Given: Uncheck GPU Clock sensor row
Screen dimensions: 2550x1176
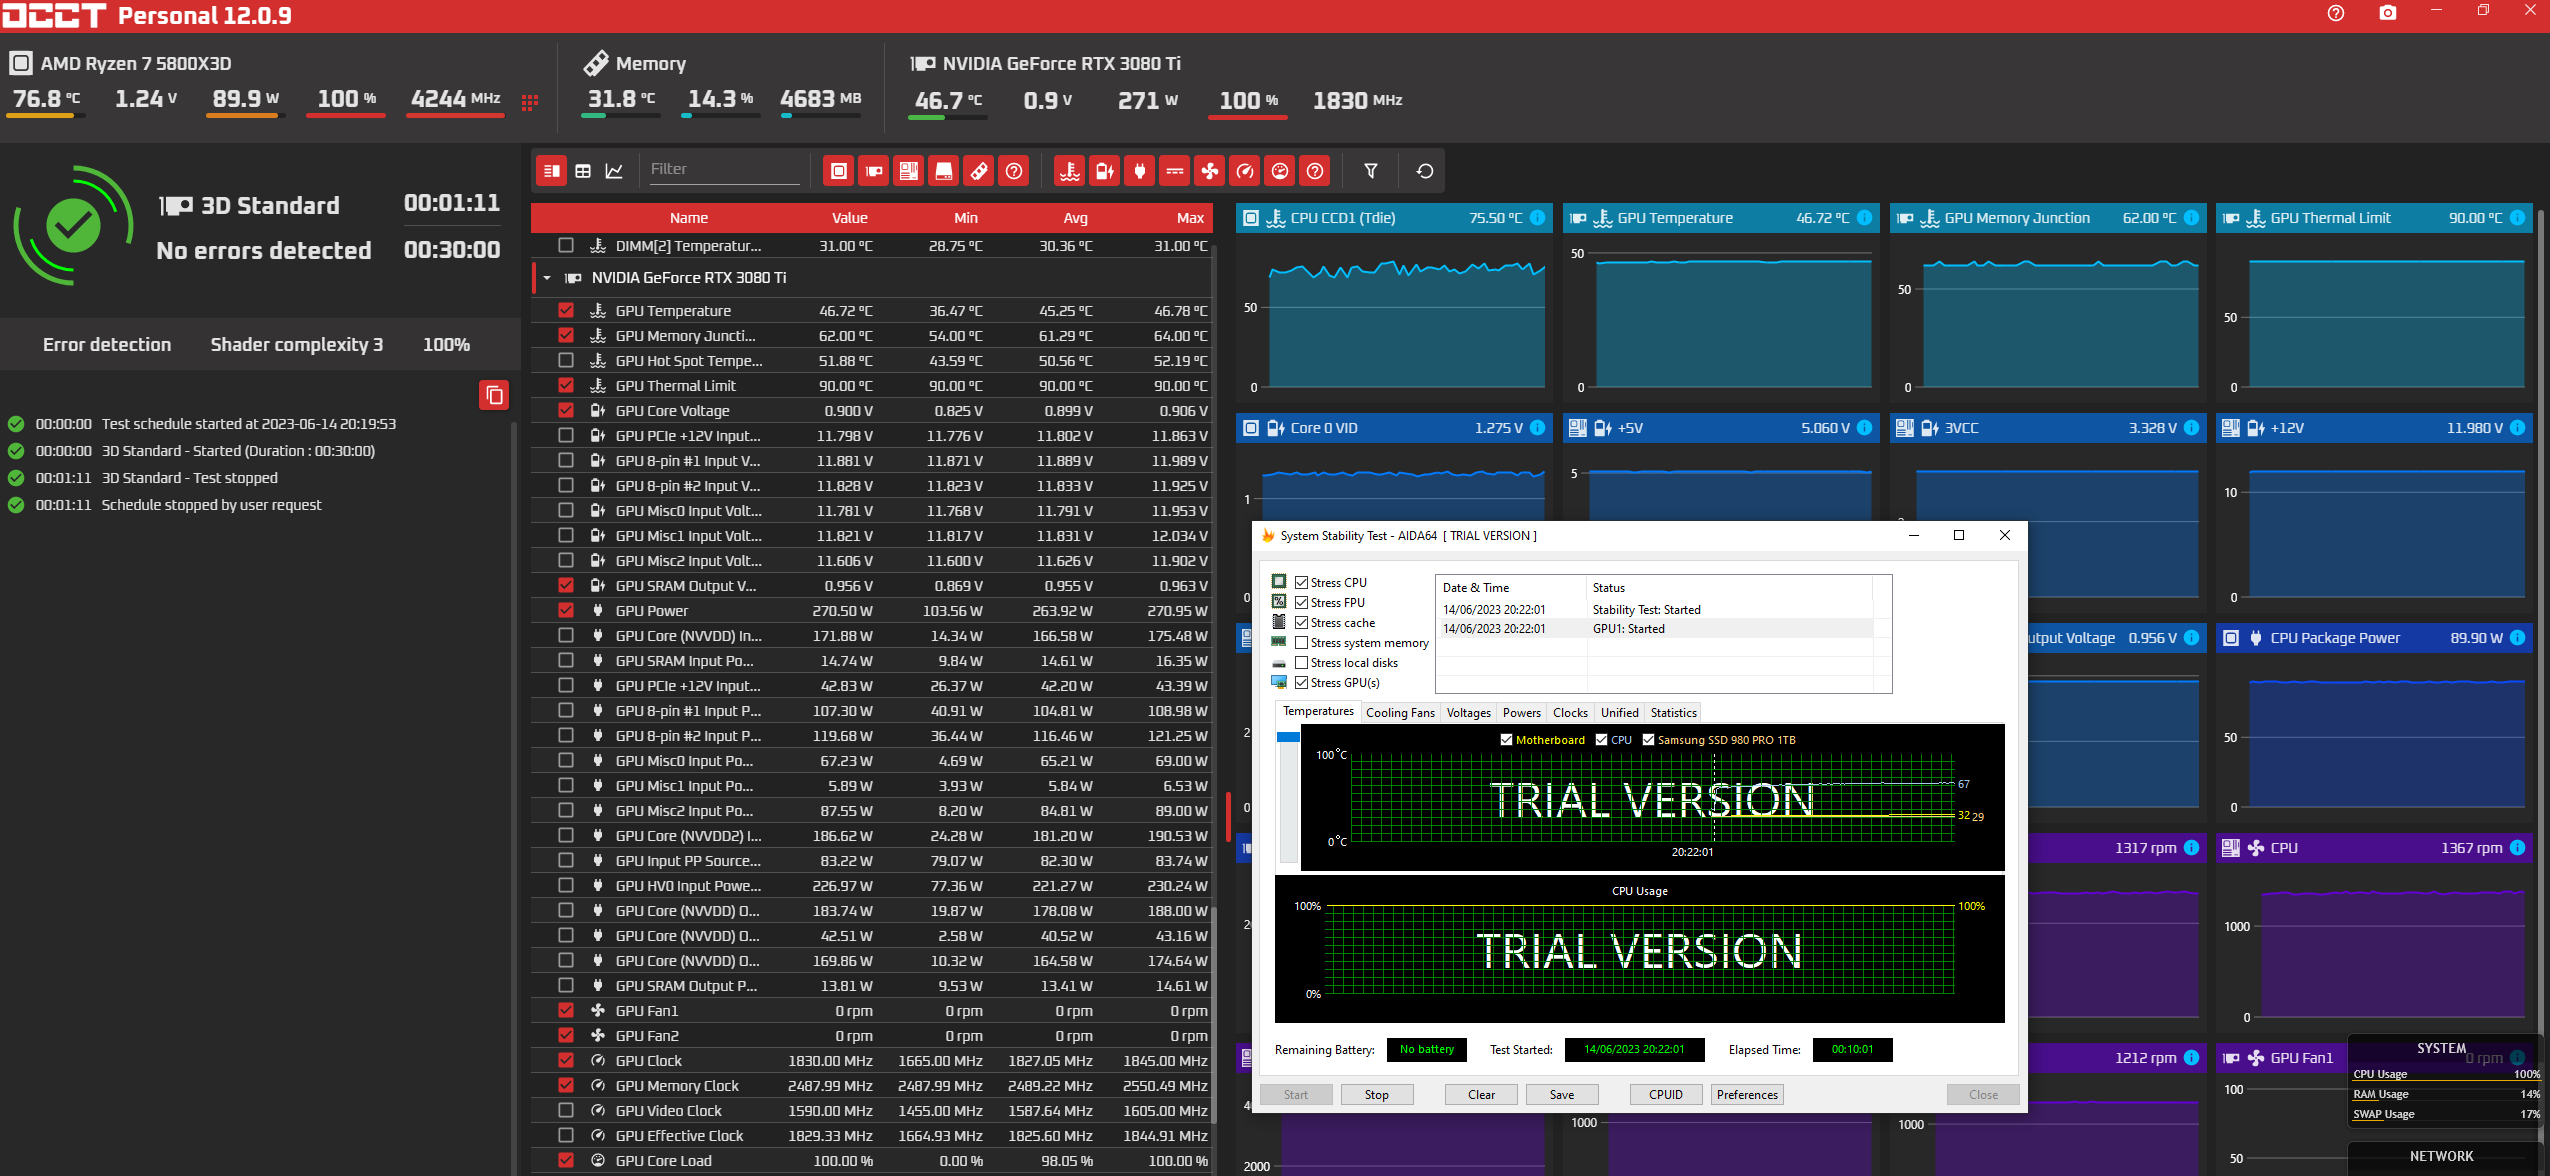Looking at the screenshot, I should tap(566, 1060).
